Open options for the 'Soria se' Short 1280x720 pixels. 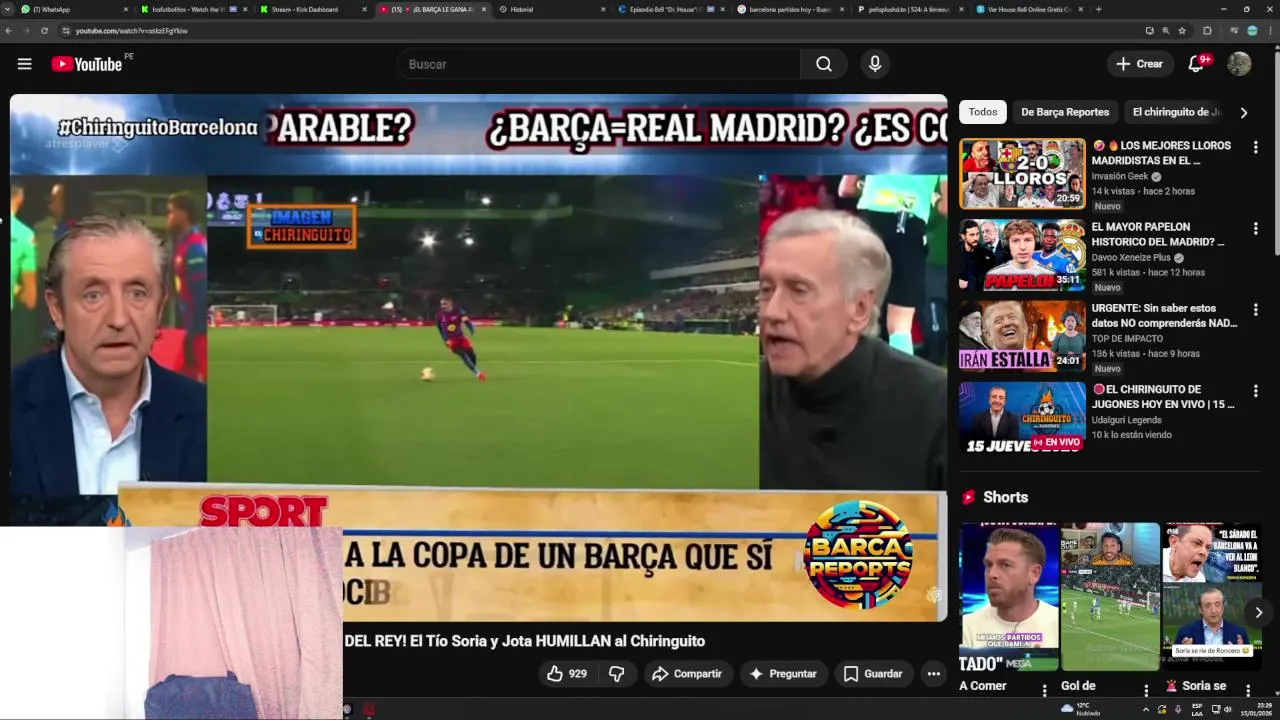pyautogui.click(x=1247, y=690)
